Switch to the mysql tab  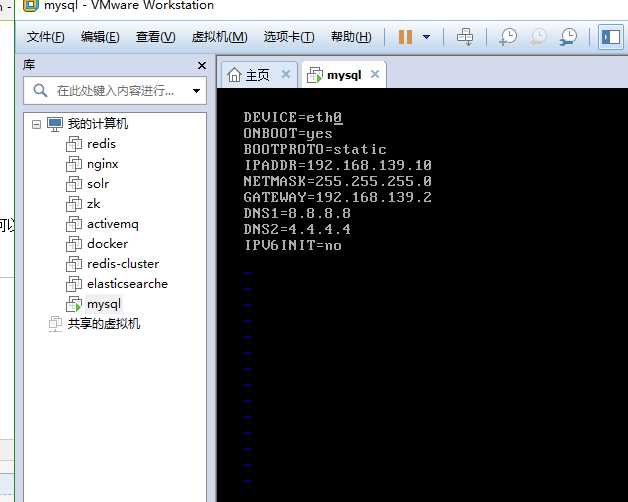coord(344,75)
